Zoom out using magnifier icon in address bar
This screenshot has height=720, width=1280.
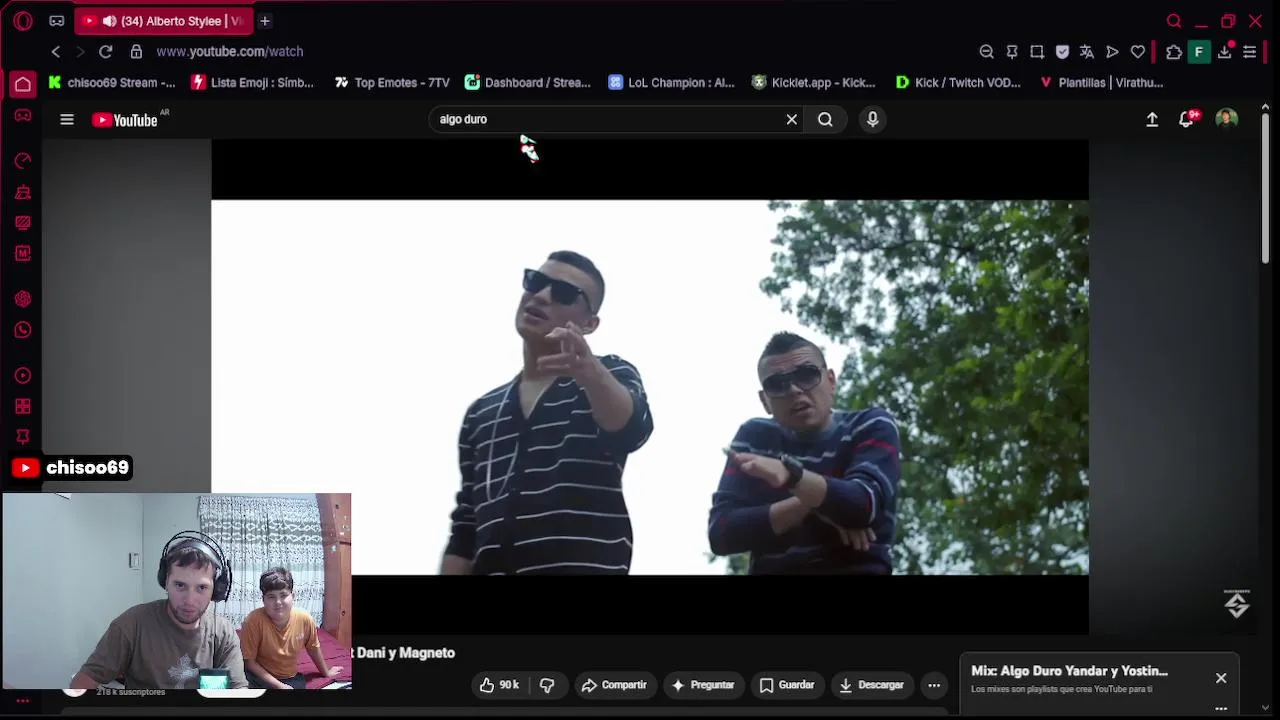986,52
